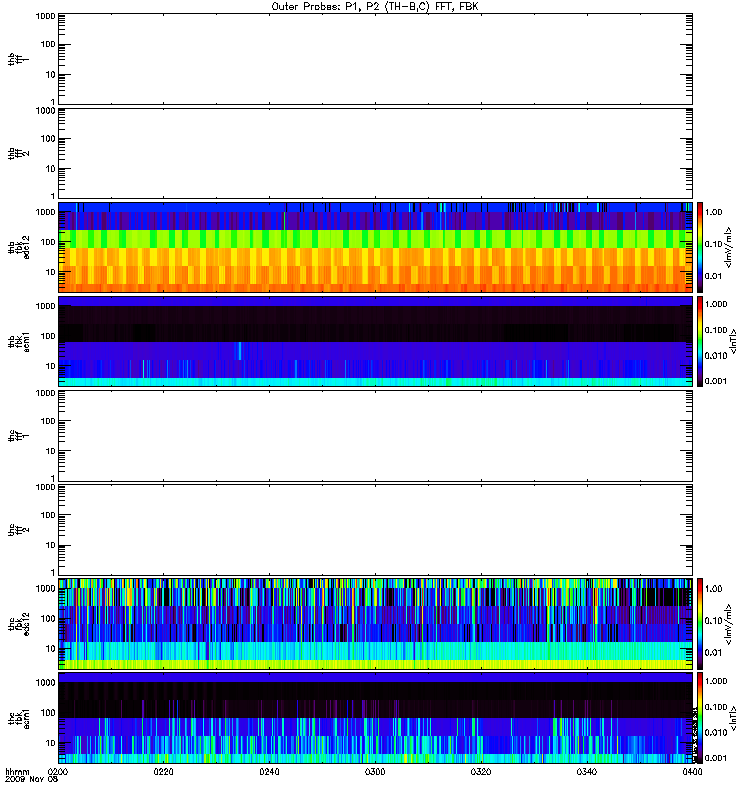Click the 'thb fft 1' y-axis title
750x800 pixels.
point(19,59)
